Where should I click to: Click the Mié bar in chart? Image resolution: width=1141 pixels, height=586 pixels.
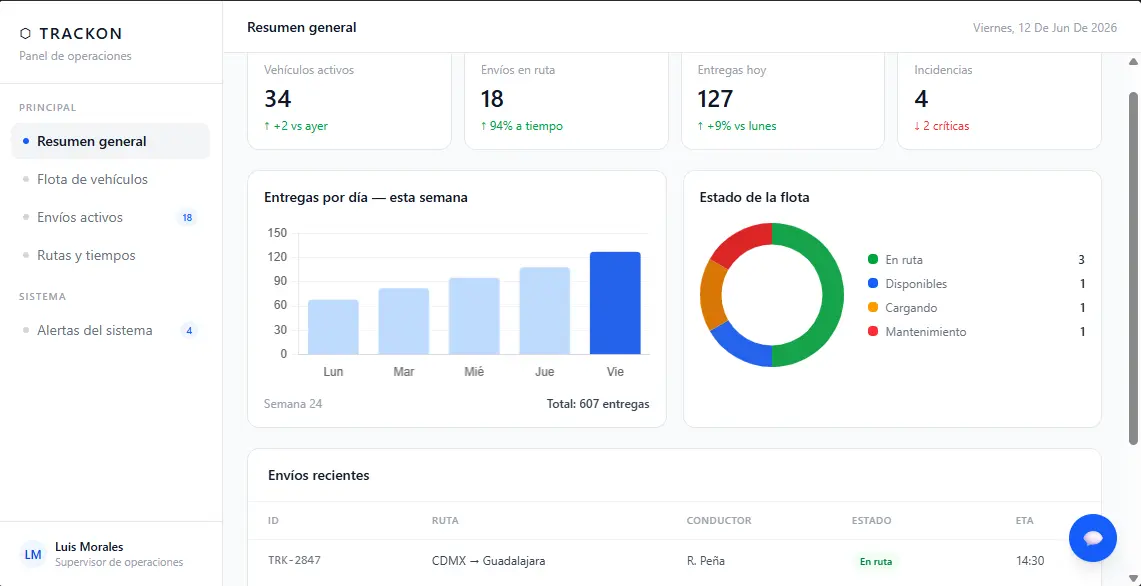point(474,316)
